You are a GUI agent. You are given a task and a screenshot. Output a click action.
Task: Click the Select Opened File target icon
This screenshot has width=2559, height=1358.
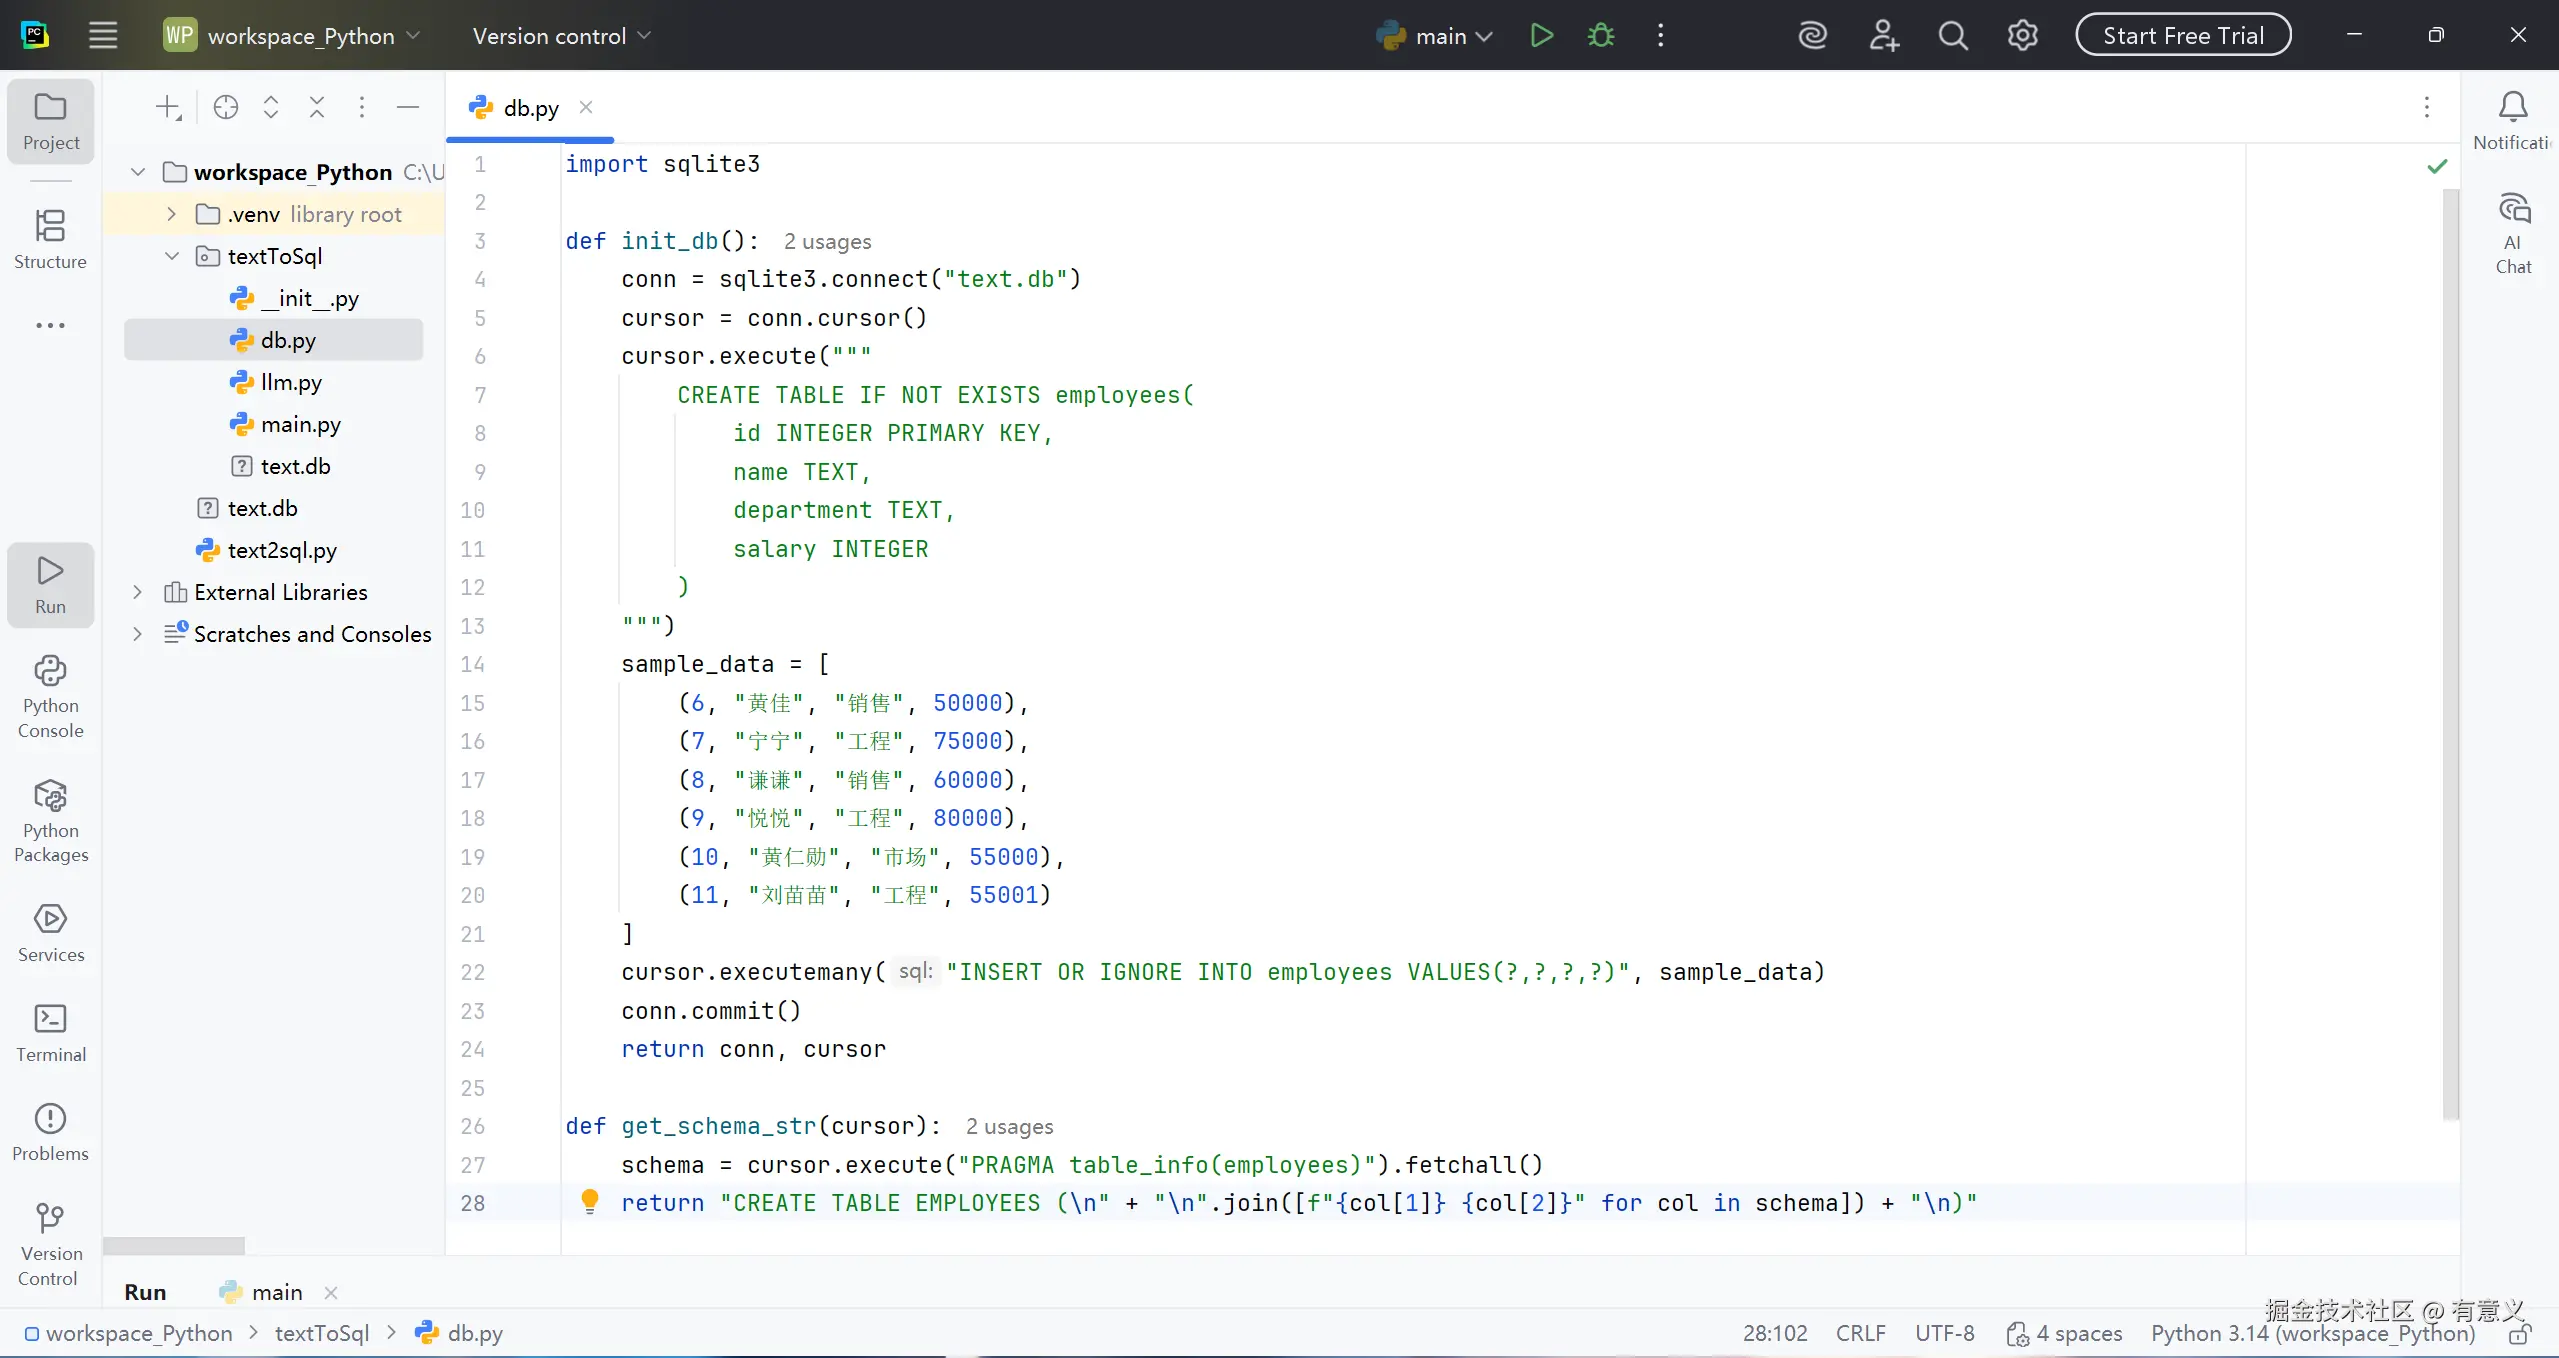click(x=226, y=107)
